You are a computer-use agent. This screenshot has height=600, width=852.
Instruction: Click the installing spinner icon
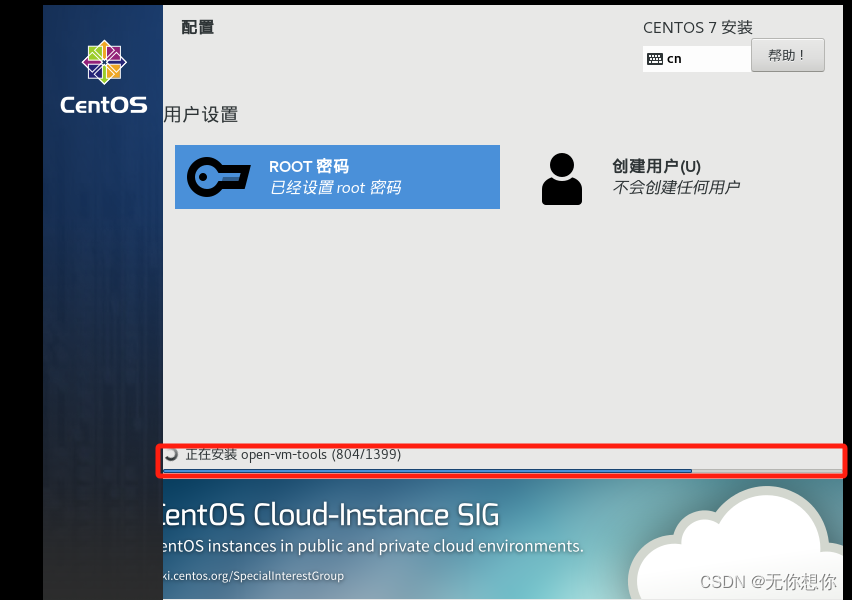pos(171,454)
